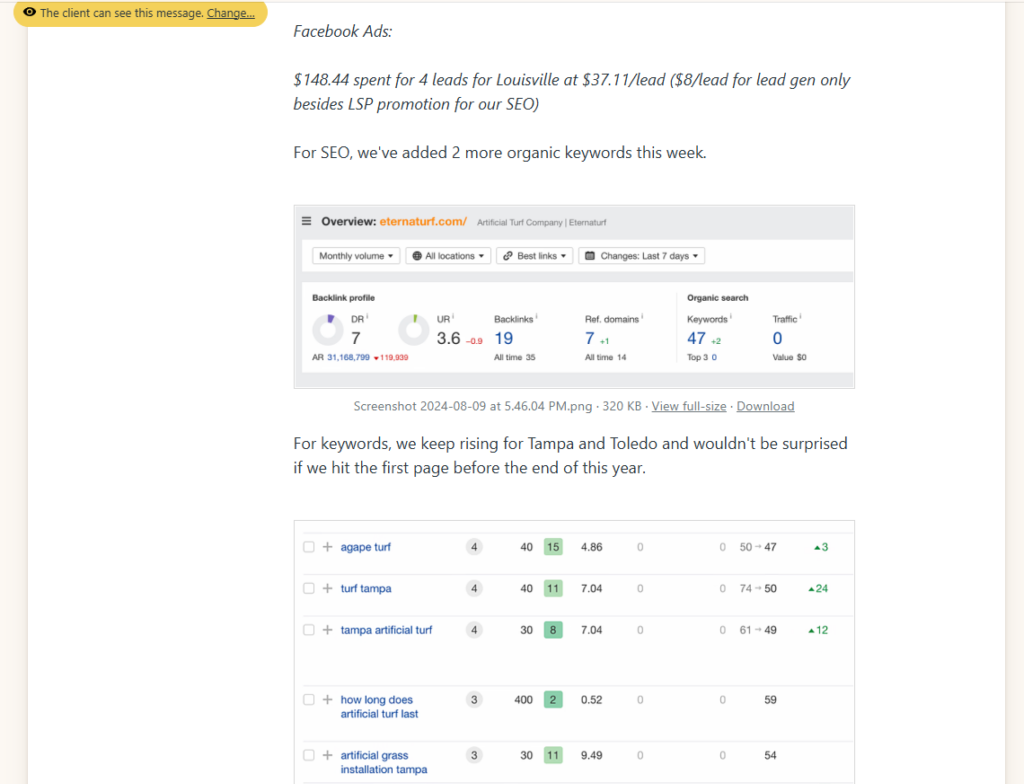Click the hamburger menu in the Ahrefs overview
The height and width of the screenshot is (784, 1024).
pyautogui.click(x=306, y=221)
